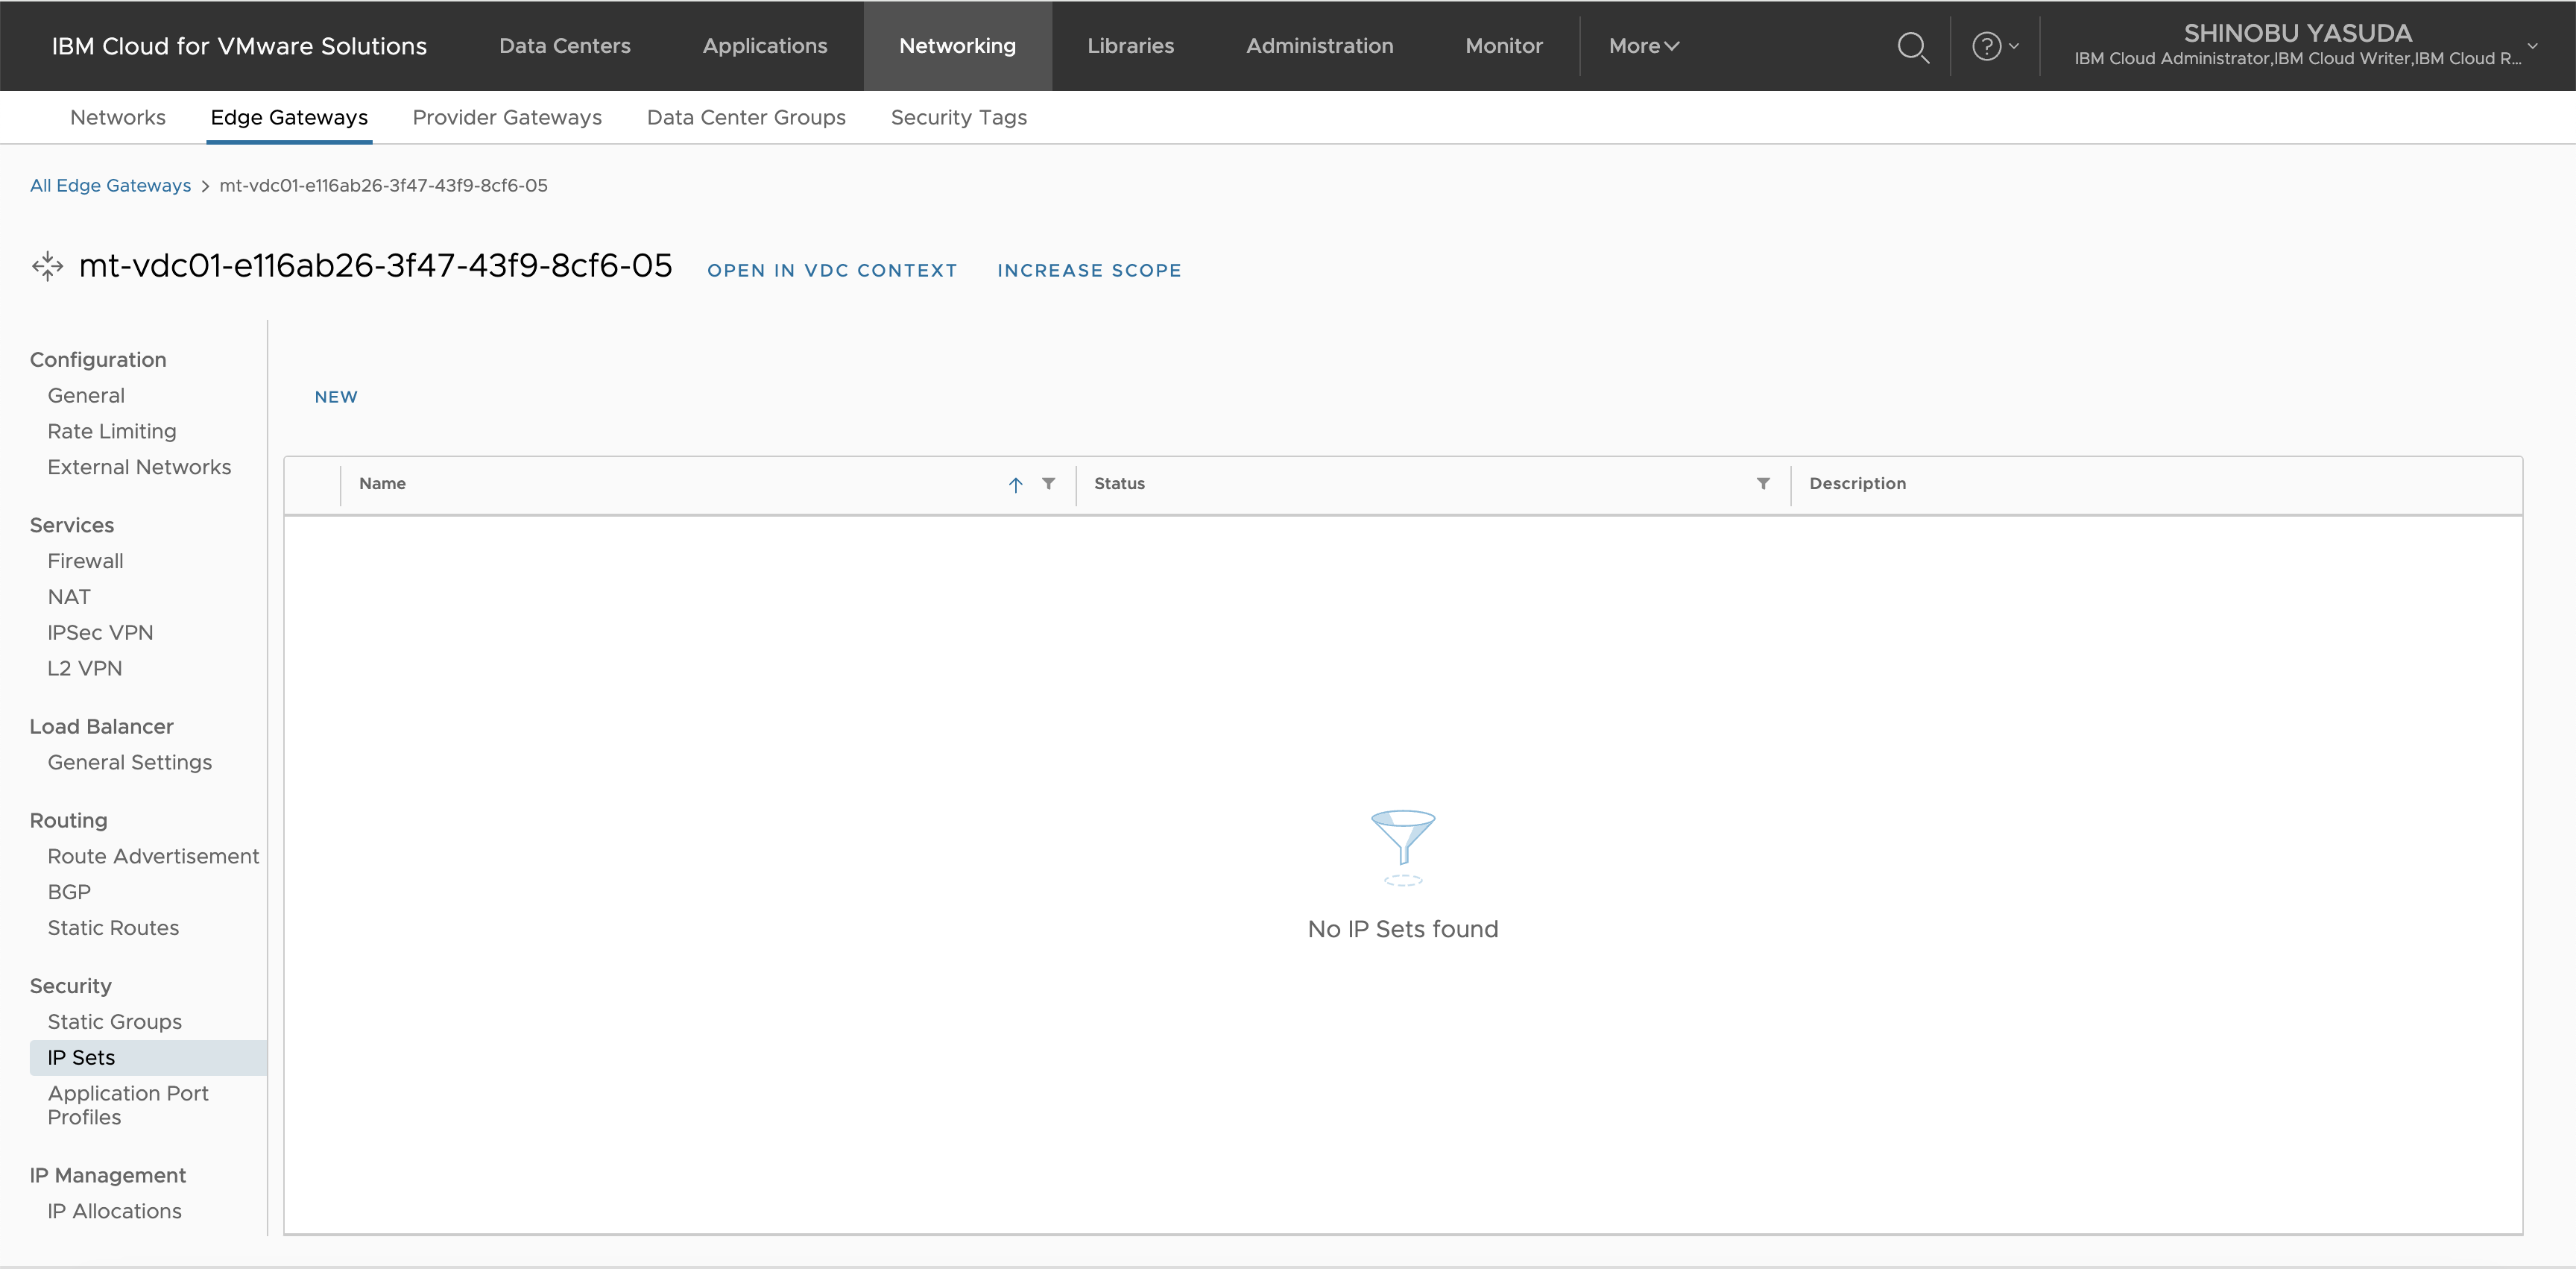Click the NEW button
The image size is (2576, 1269).
pos(335,397)
